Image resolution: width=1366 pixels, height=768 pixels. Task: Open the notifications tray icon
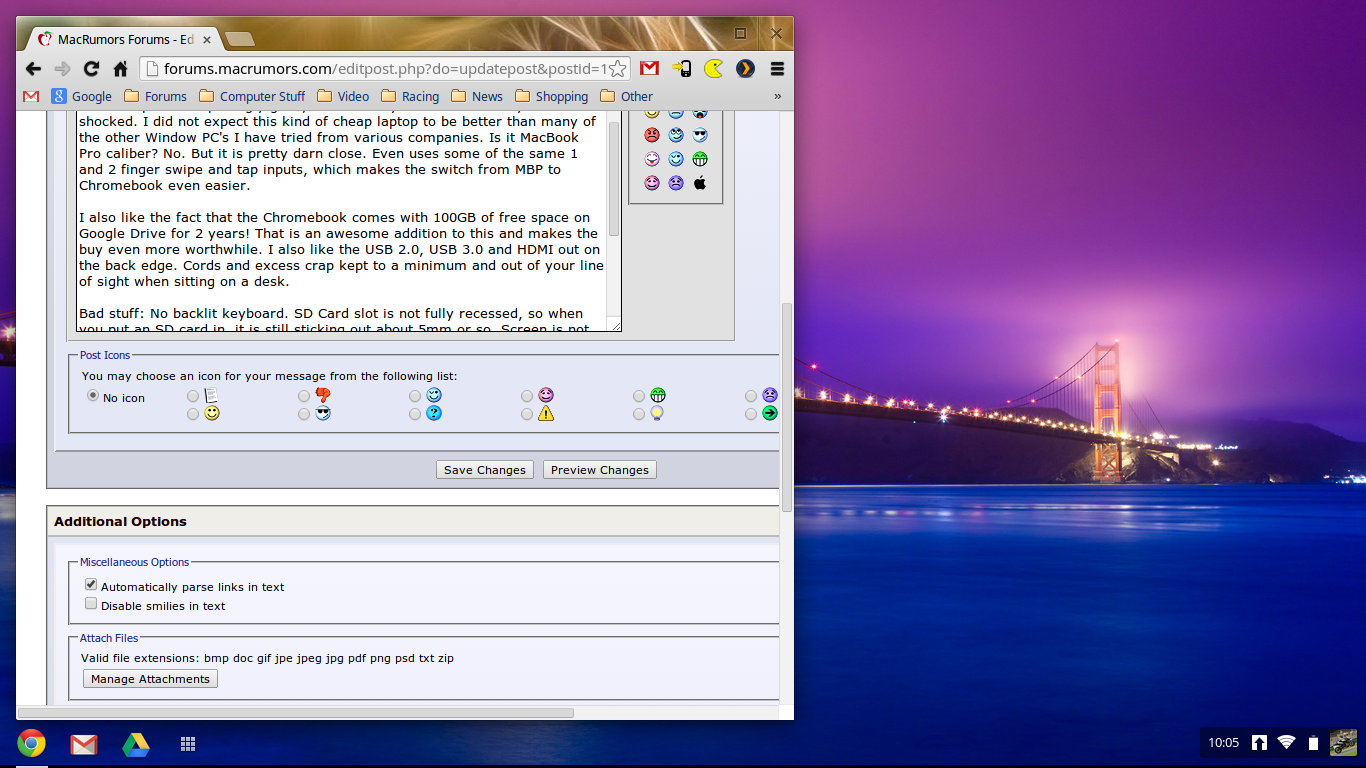pos(1260,743)
